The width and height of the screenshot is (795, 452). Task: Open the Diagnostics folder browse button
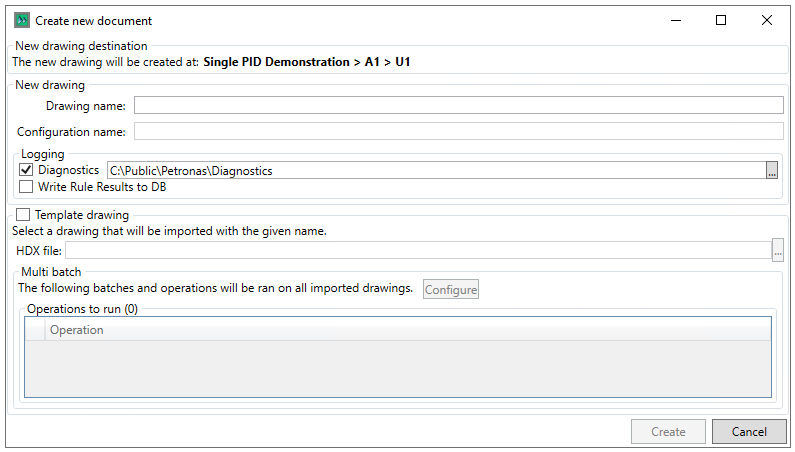point(772,171)
